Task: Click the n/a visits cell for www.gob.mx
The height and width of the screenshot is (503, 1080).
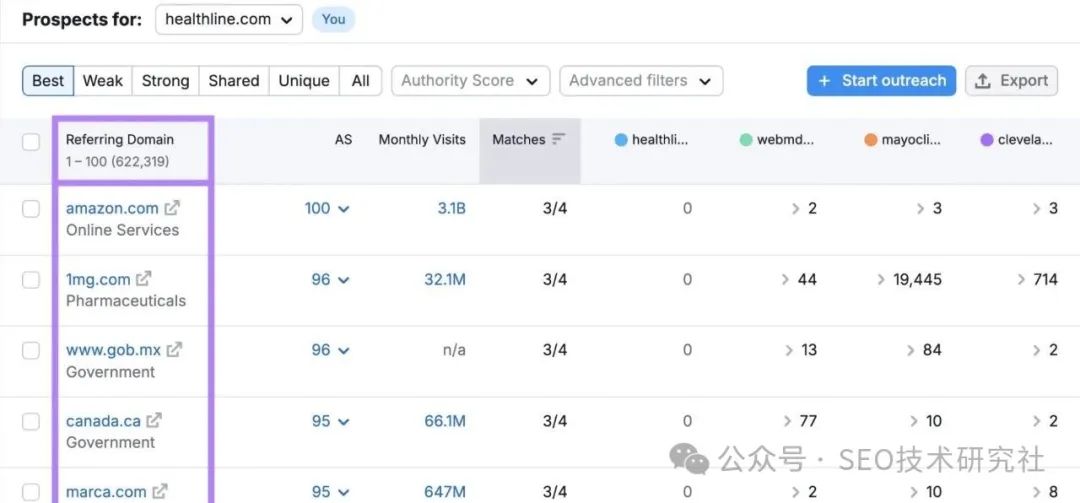Action: coord(454,350)
